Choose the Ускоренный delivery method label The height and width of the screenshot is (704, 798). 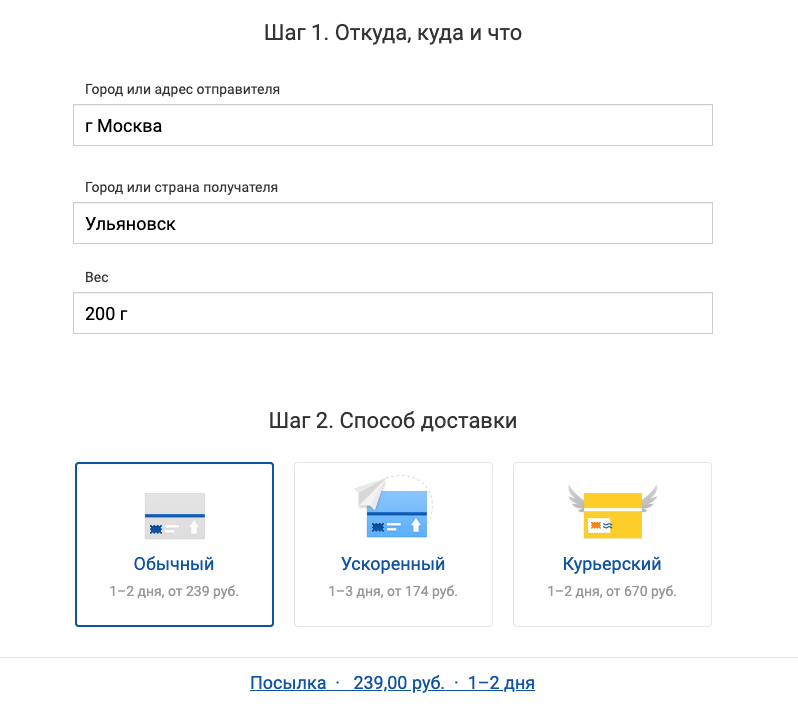393,564
